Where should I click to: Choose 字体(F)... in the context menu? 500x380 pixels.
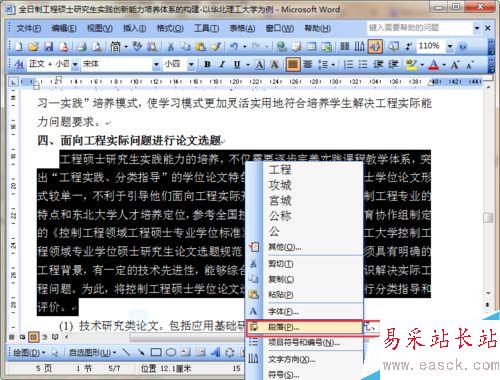click(304, 312)
